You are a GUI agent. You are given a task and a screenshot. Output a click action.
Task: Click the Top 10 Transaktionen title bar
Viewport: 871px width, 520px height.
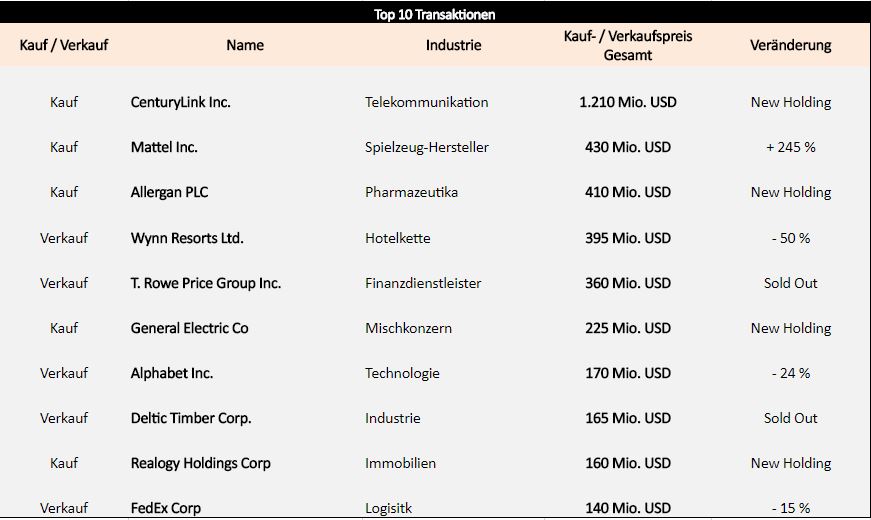pyautogui.click(x=435, y=14)
